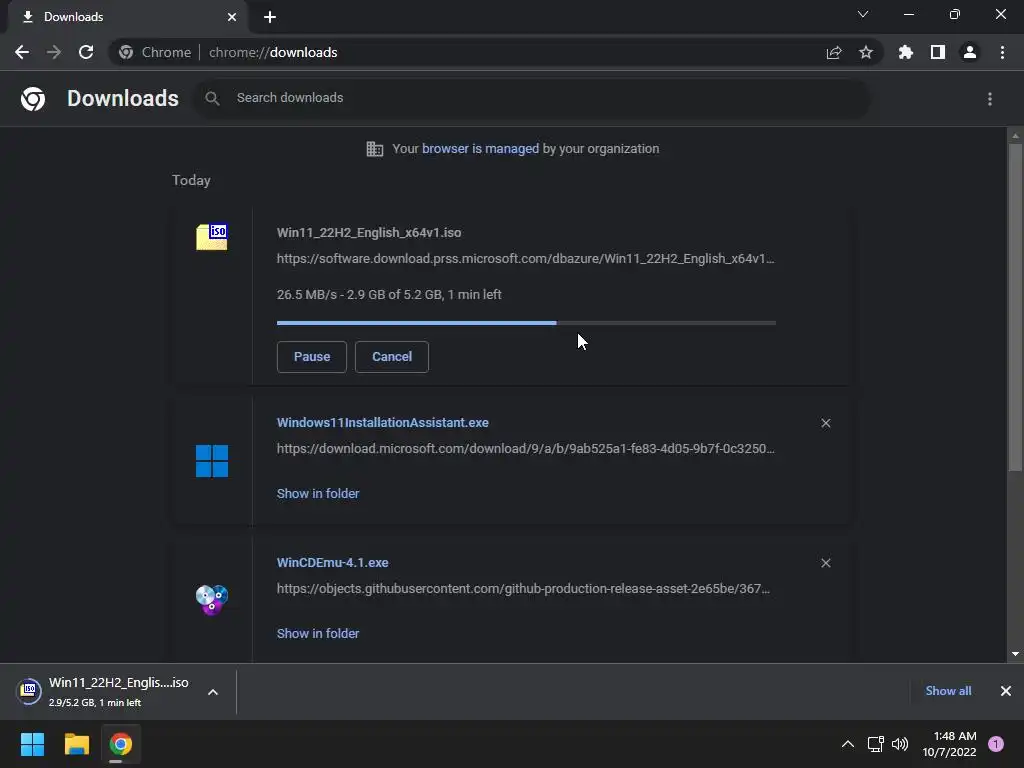Go back using the browser back arrow

[x=22, y=52]
